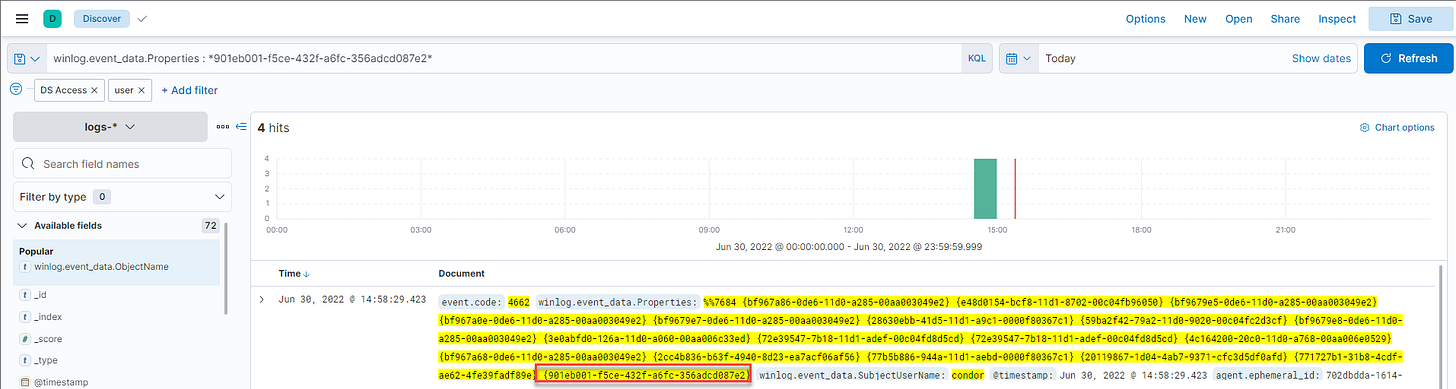Click the Discover breadcrumb badge
The image size is (1456, 389).
coord(102,18)
